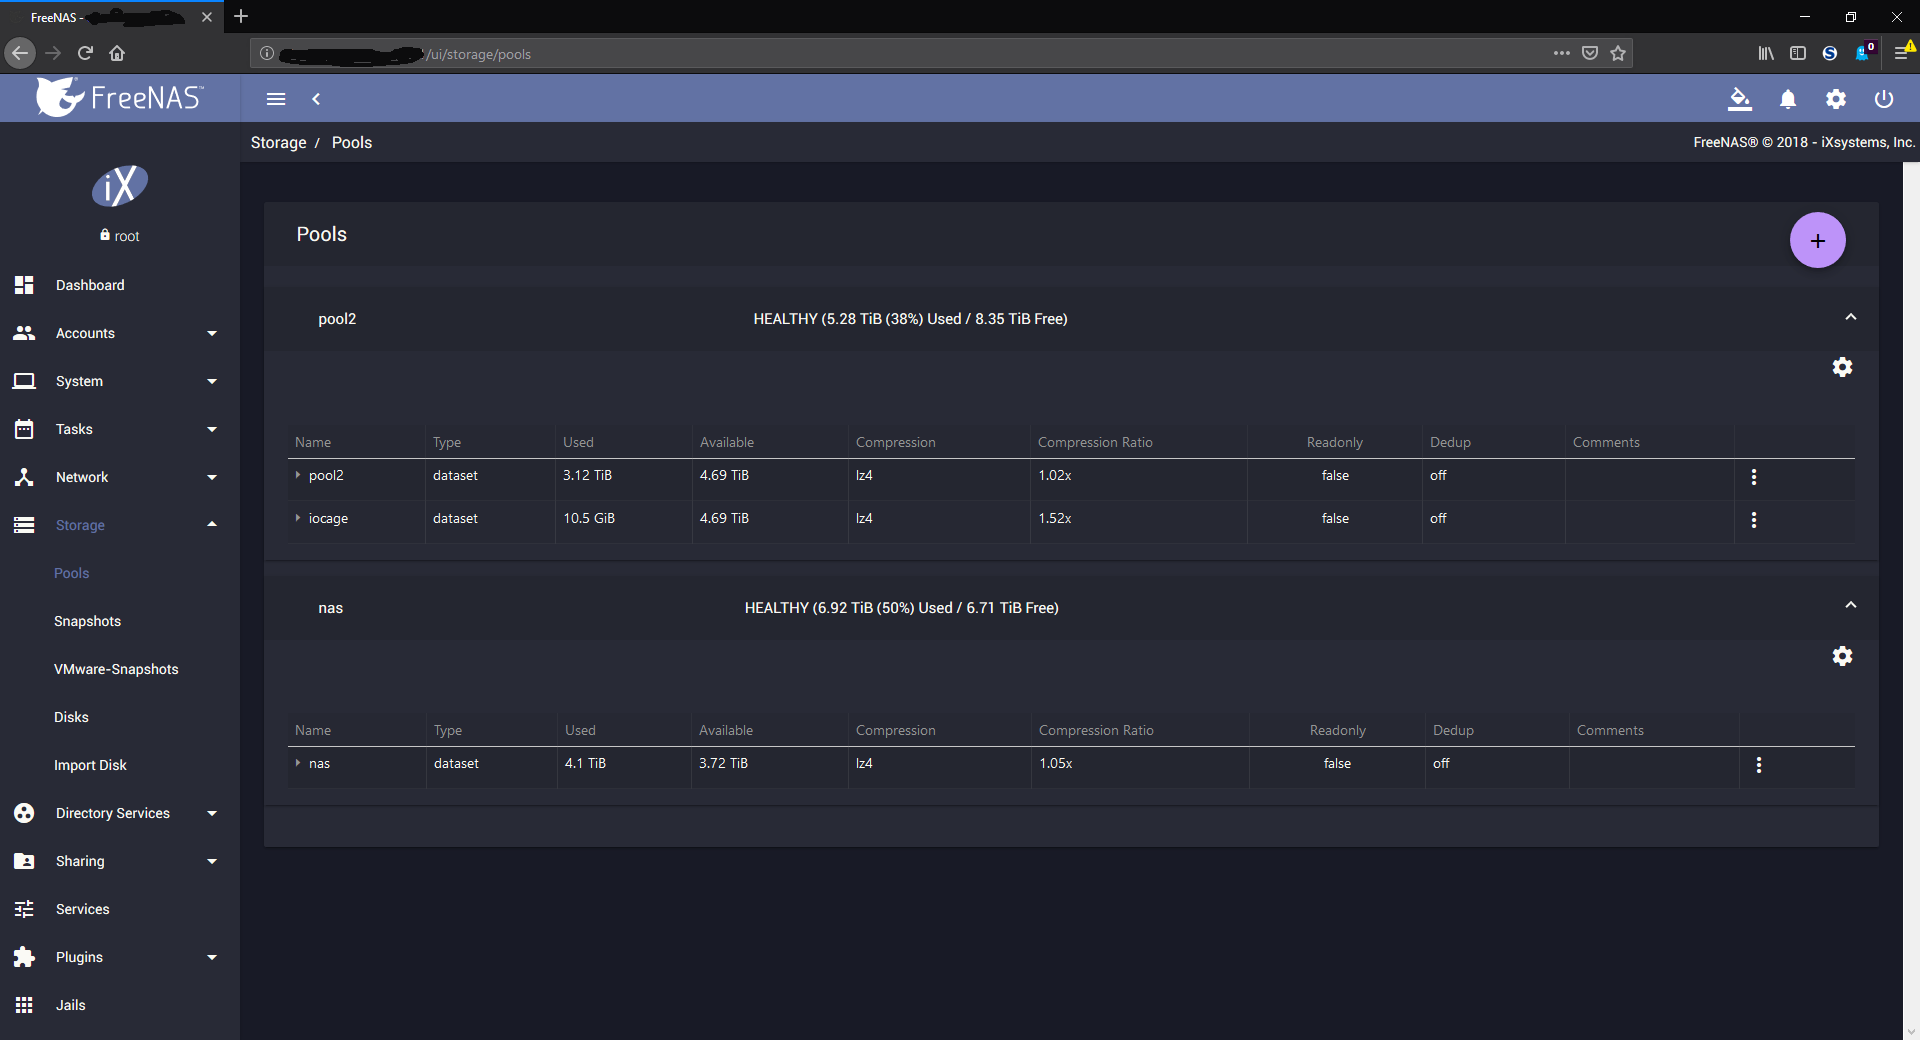Screen dimensions: 1920x1040
Task: Click the theme paint bucket icon
Action: click(1740, 99)
